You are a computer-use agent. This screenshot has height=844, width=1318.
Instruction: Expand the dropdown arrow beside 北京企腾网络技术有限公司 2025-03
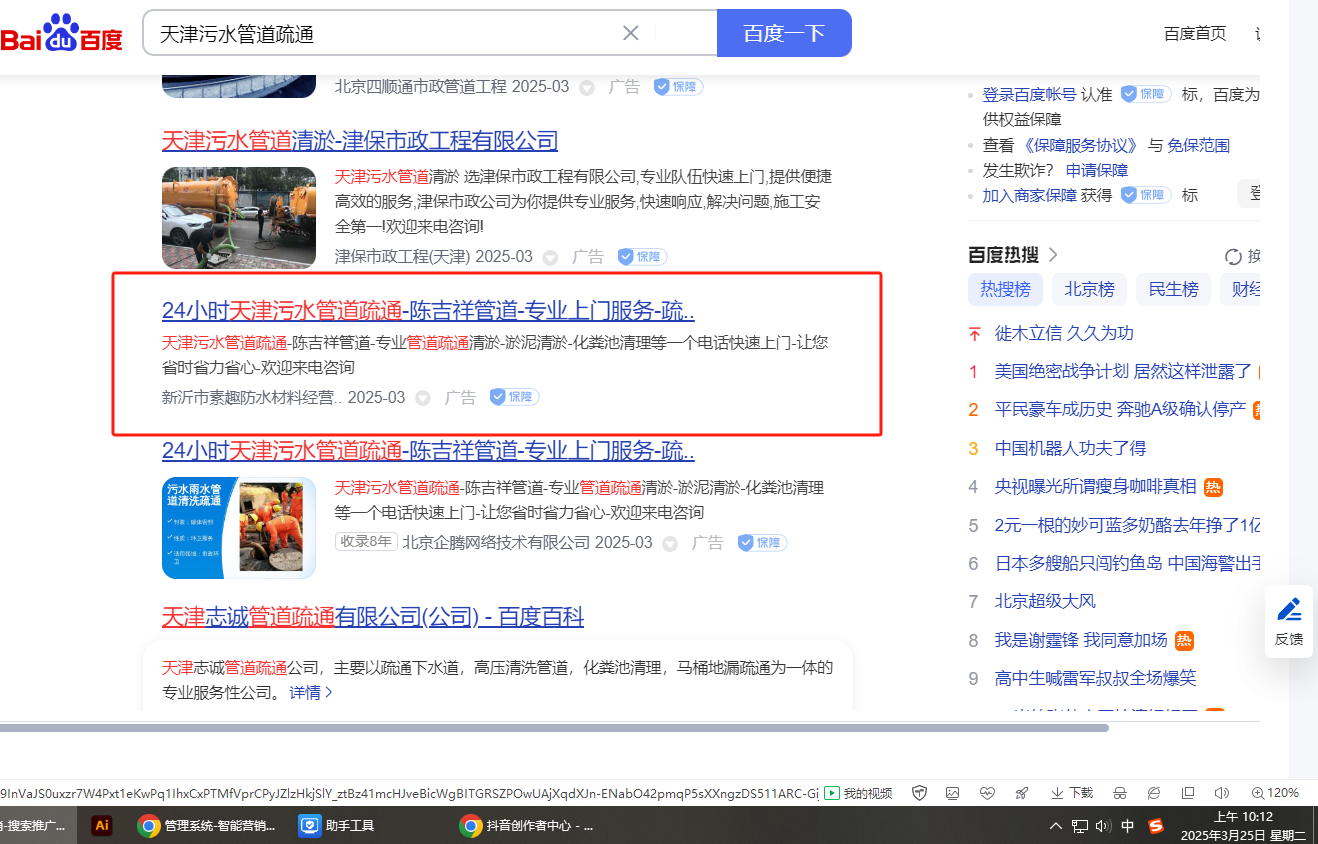pyautogui.click(x=670, y=544)
